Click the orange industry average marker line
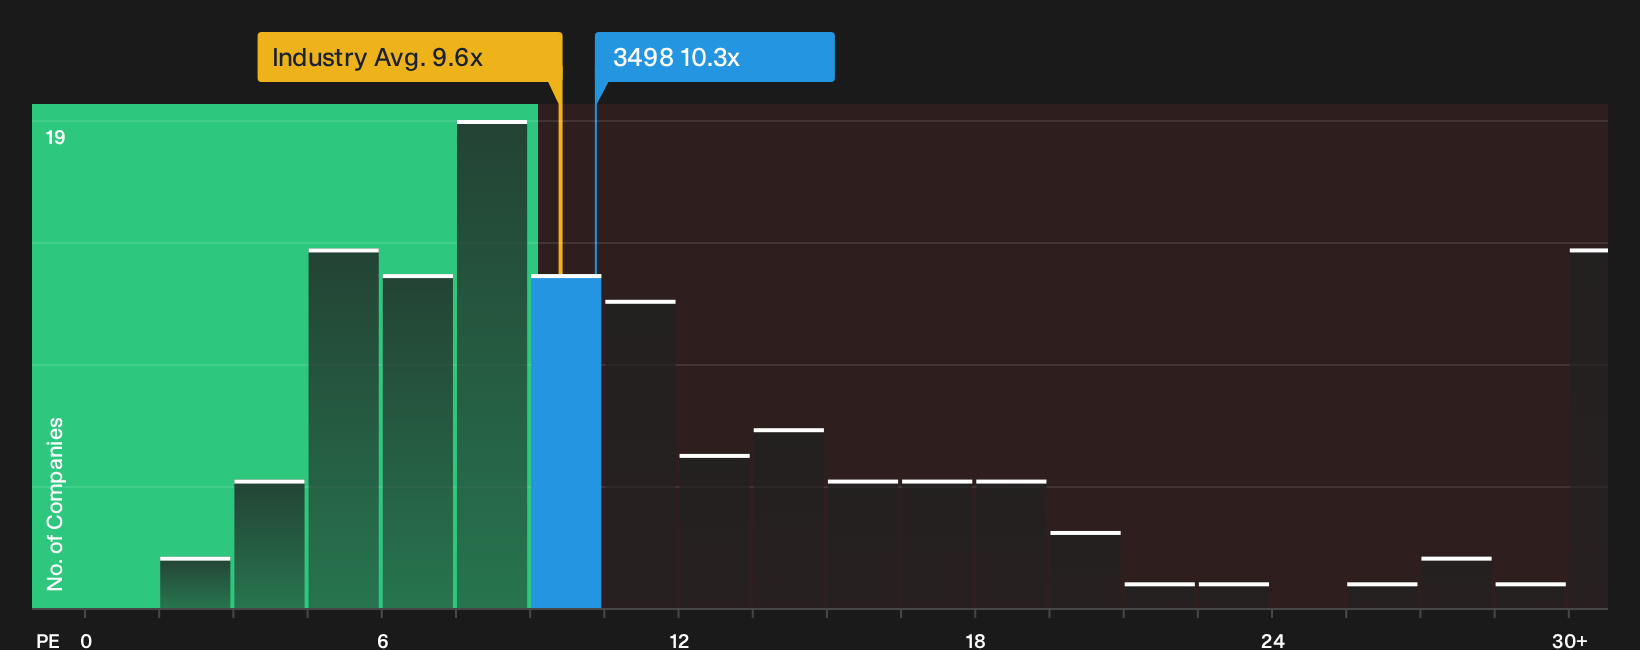Viewport: 1640px width, 650px height. [x=560, y=180]
